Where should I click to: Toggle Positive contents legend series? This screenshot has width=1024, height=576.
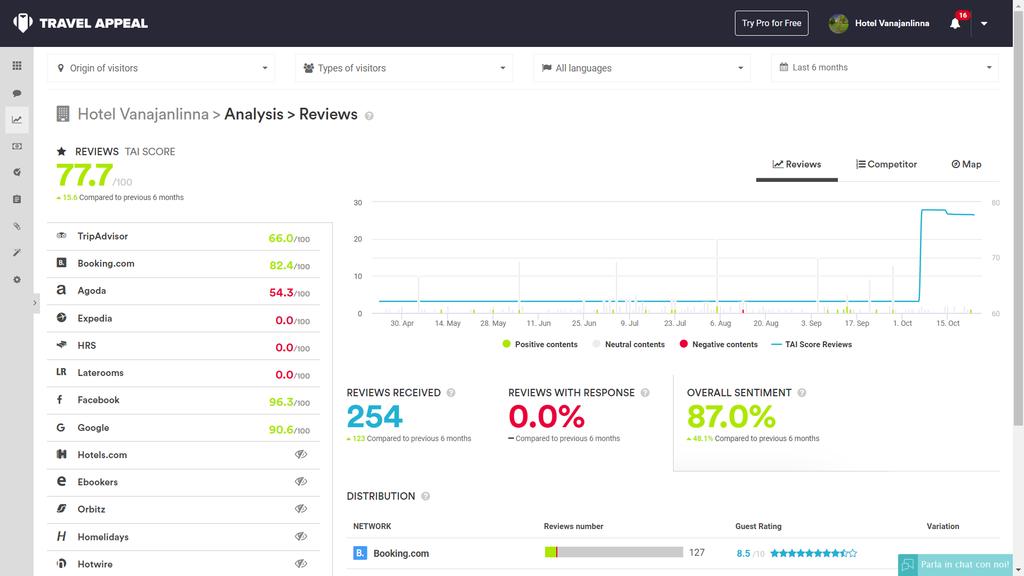click(x=540, y=344)
